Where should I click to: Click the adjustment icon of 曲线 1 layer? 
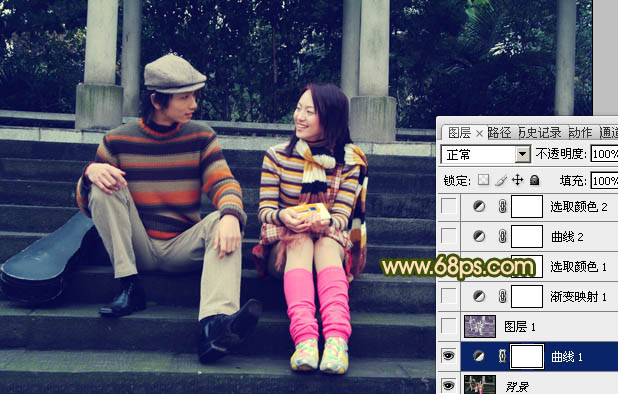click(479, 357)
